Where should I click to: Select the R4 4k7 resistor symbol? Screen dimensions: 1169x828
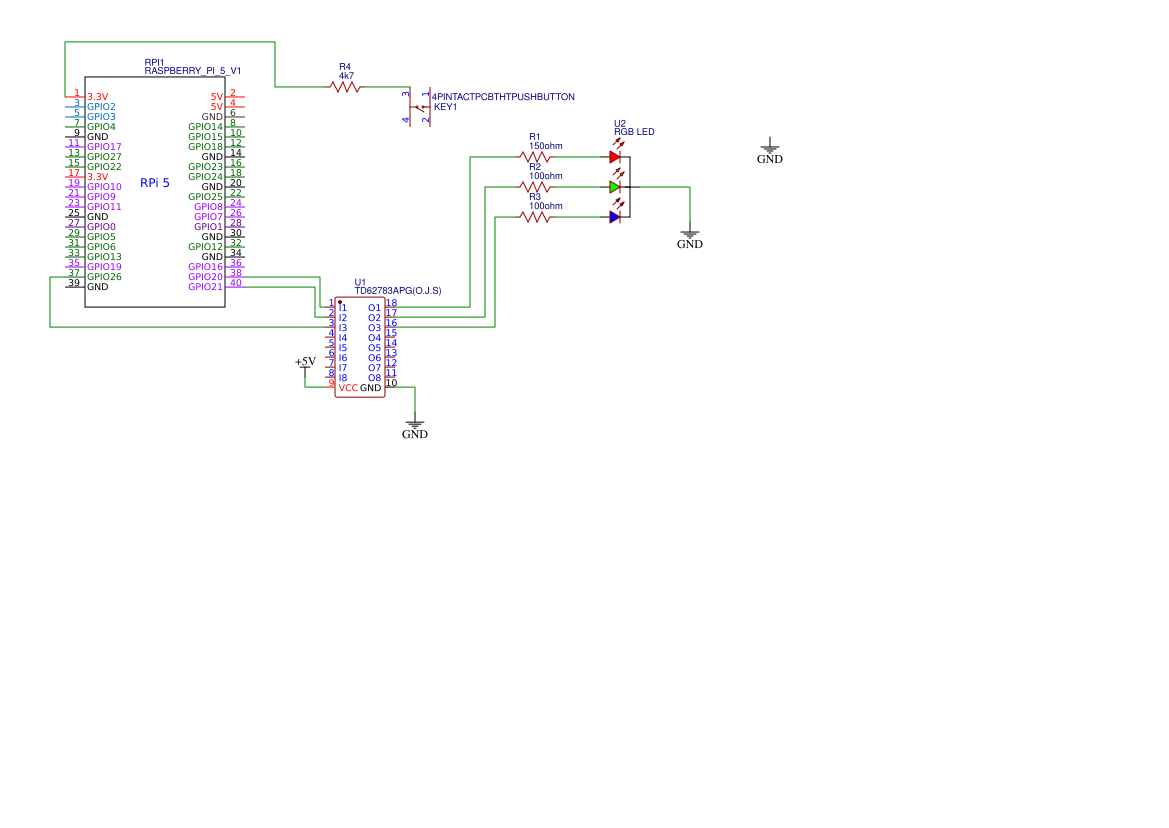(x=345, y=87)
